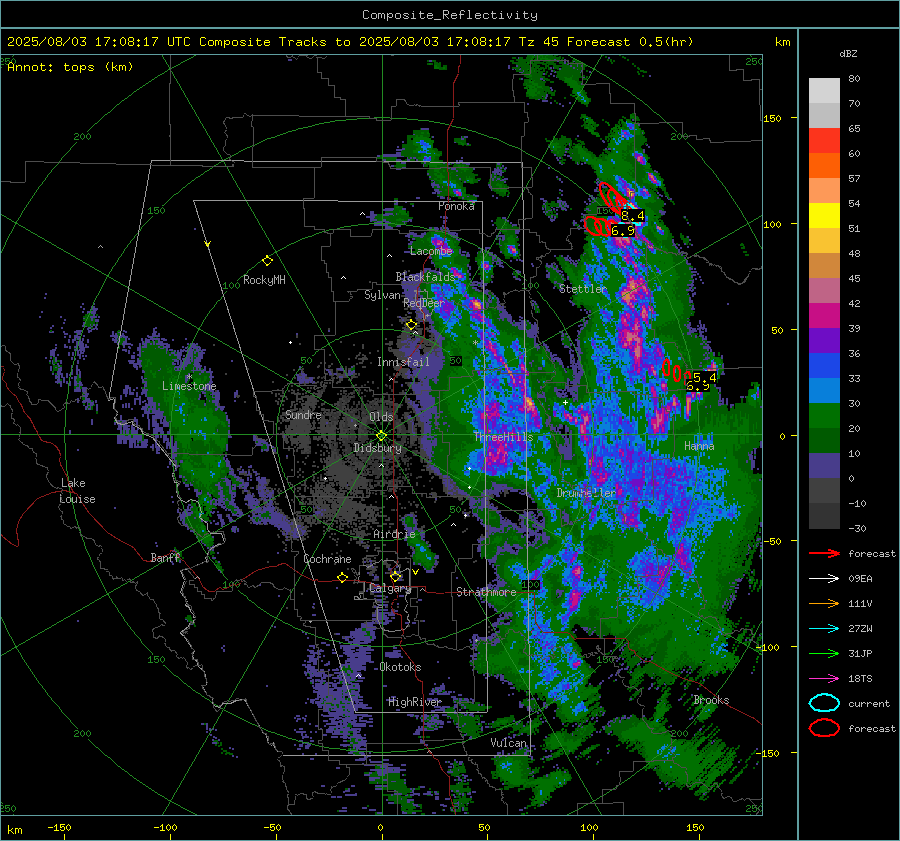Click the red forecast ellipse legend icon

[x=824, y=728]
